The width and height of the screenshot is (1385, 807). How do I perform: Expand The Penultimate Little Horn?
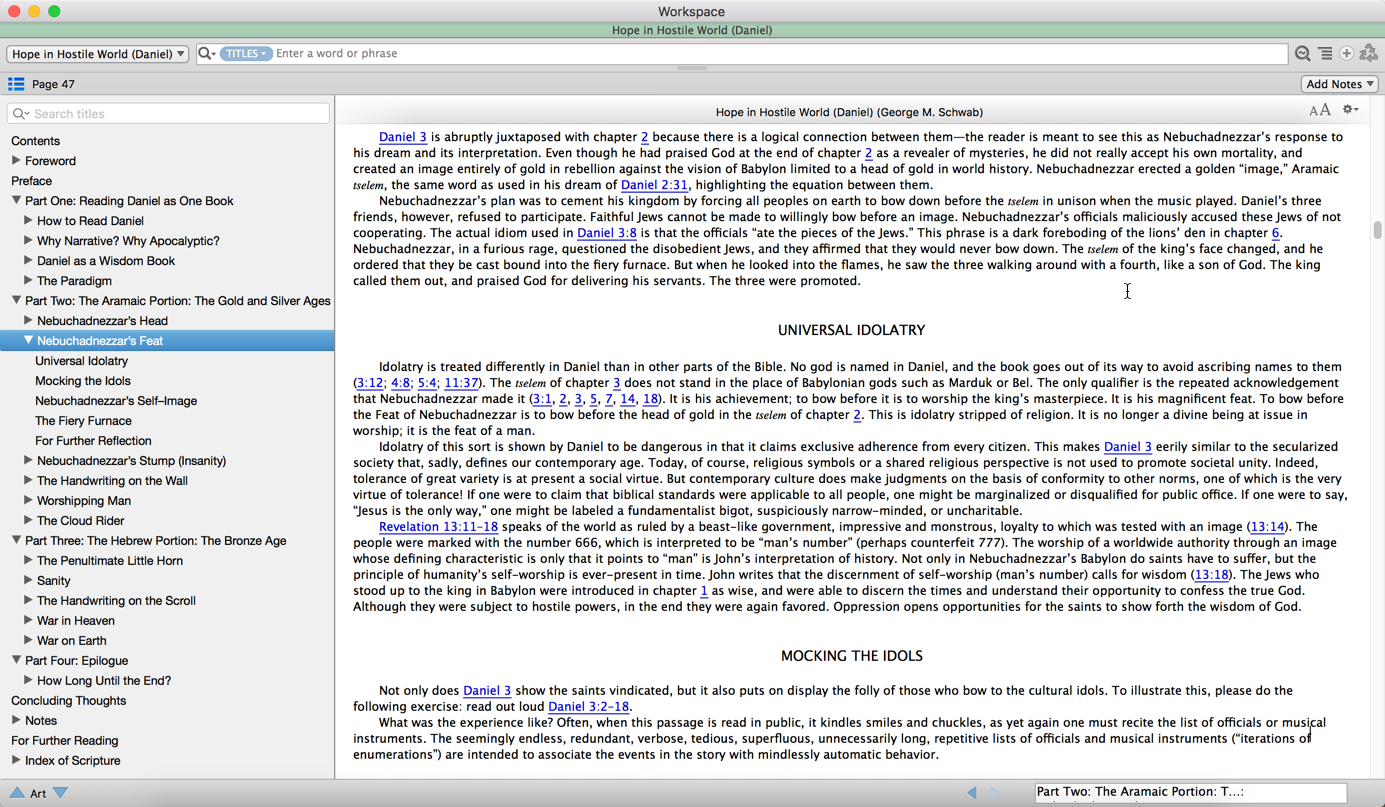(x=28, y=561)
